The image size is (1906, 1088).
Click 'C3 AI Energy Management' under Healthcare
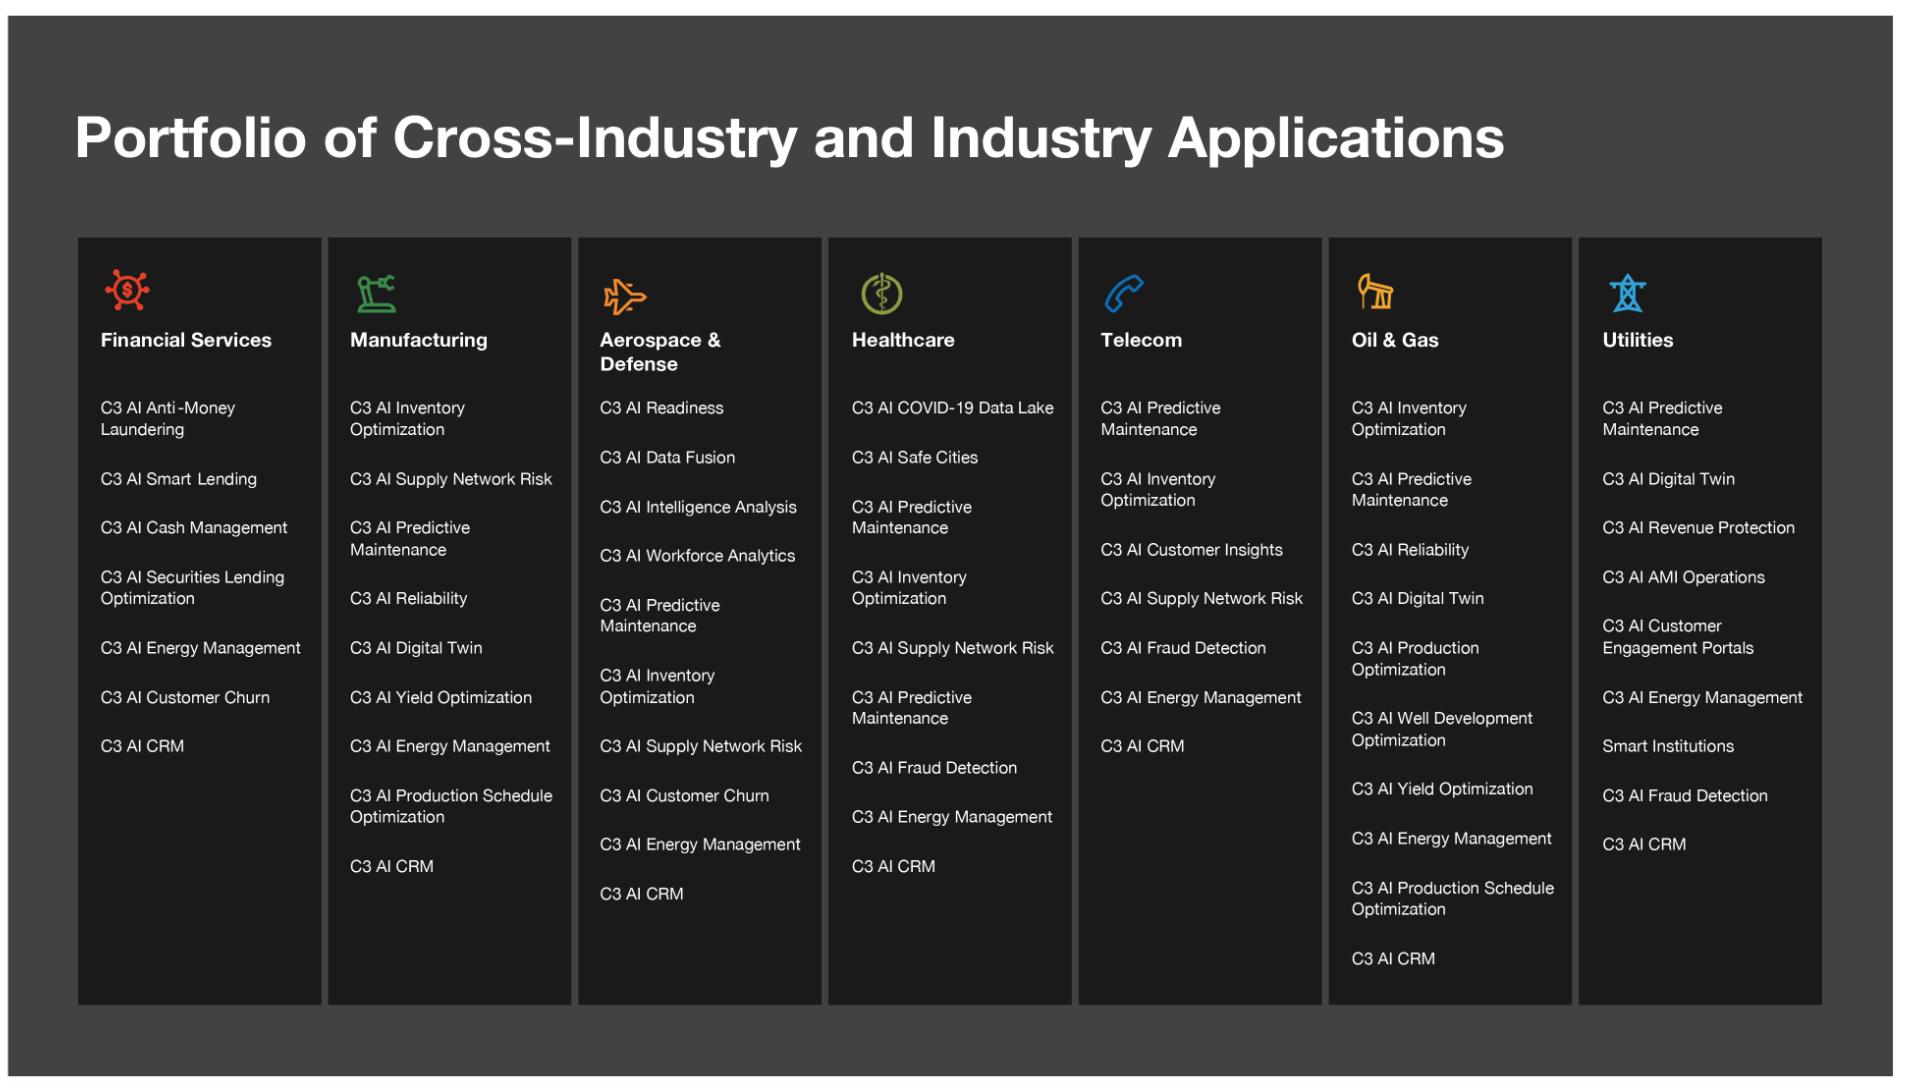point(952,817)
